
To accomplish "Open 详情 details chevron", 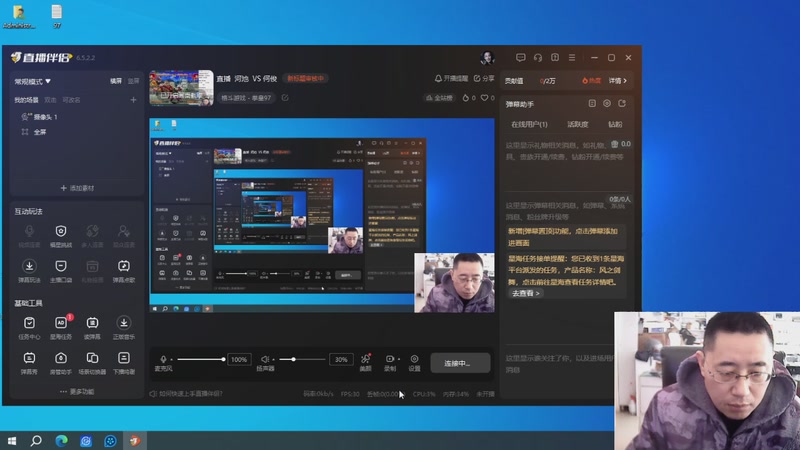I will (617, 81).
